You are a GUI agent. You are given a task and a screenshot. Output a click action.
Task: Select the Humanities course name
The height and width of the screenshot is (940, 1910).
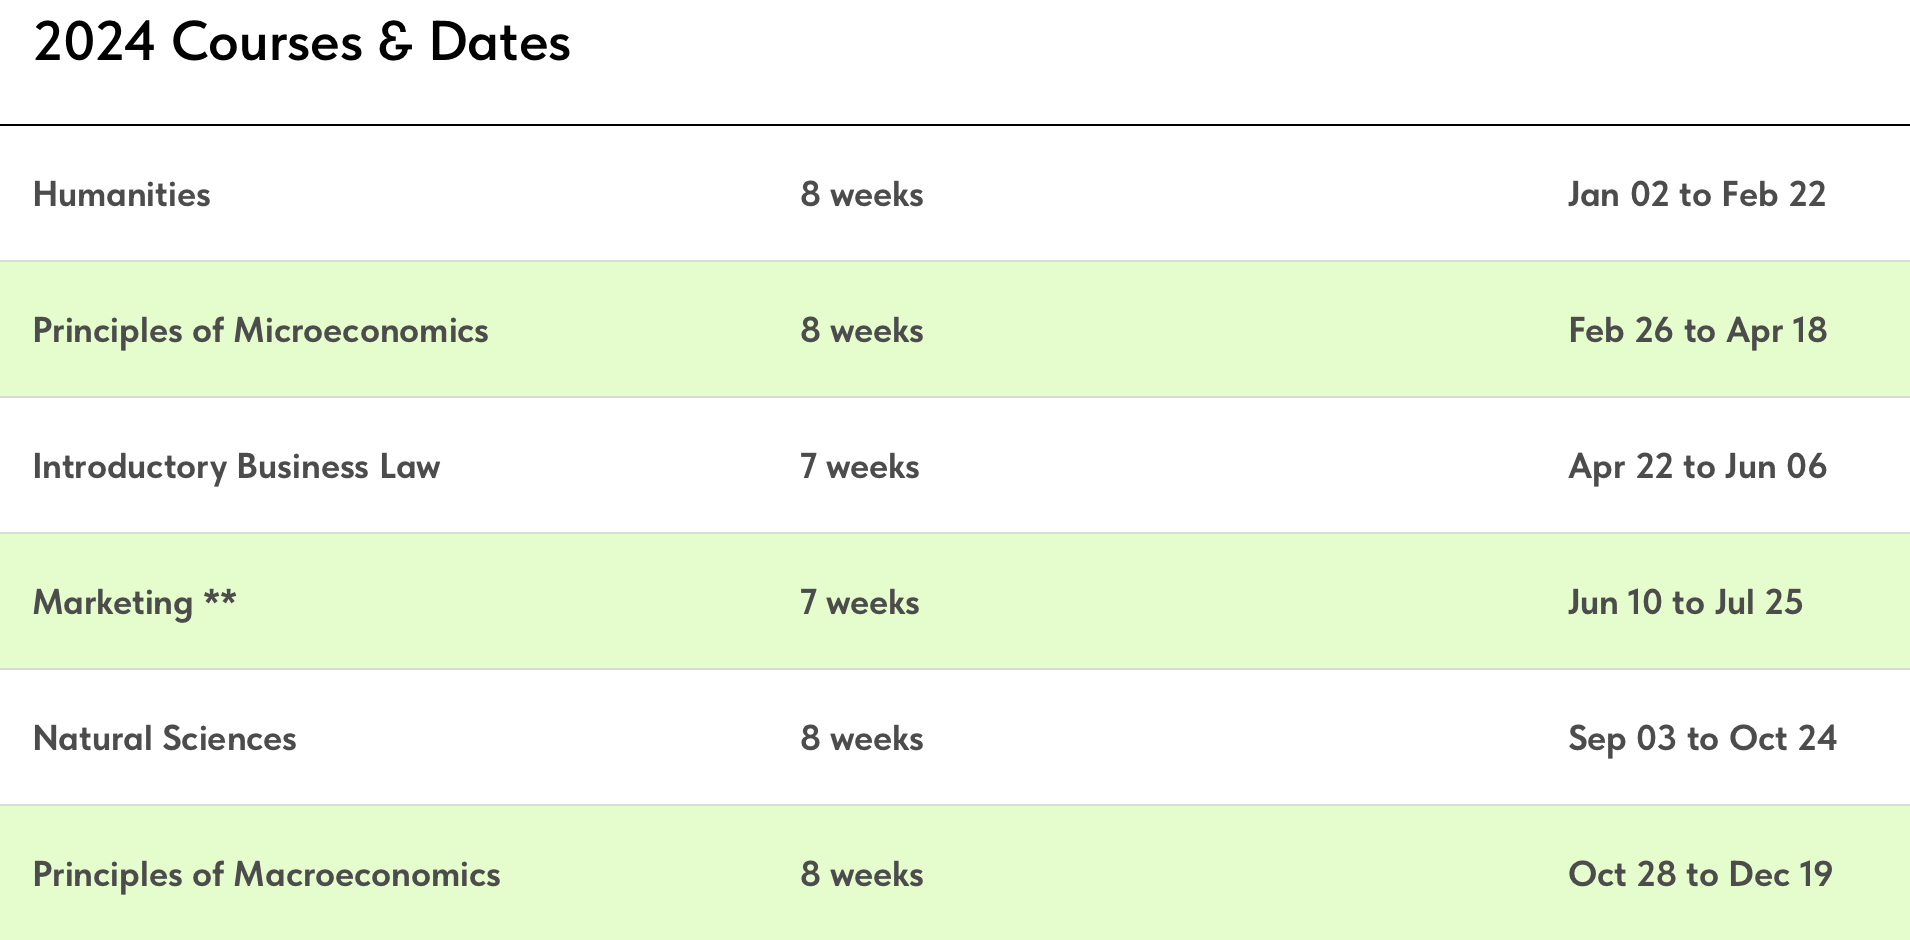tap(122, 194)
